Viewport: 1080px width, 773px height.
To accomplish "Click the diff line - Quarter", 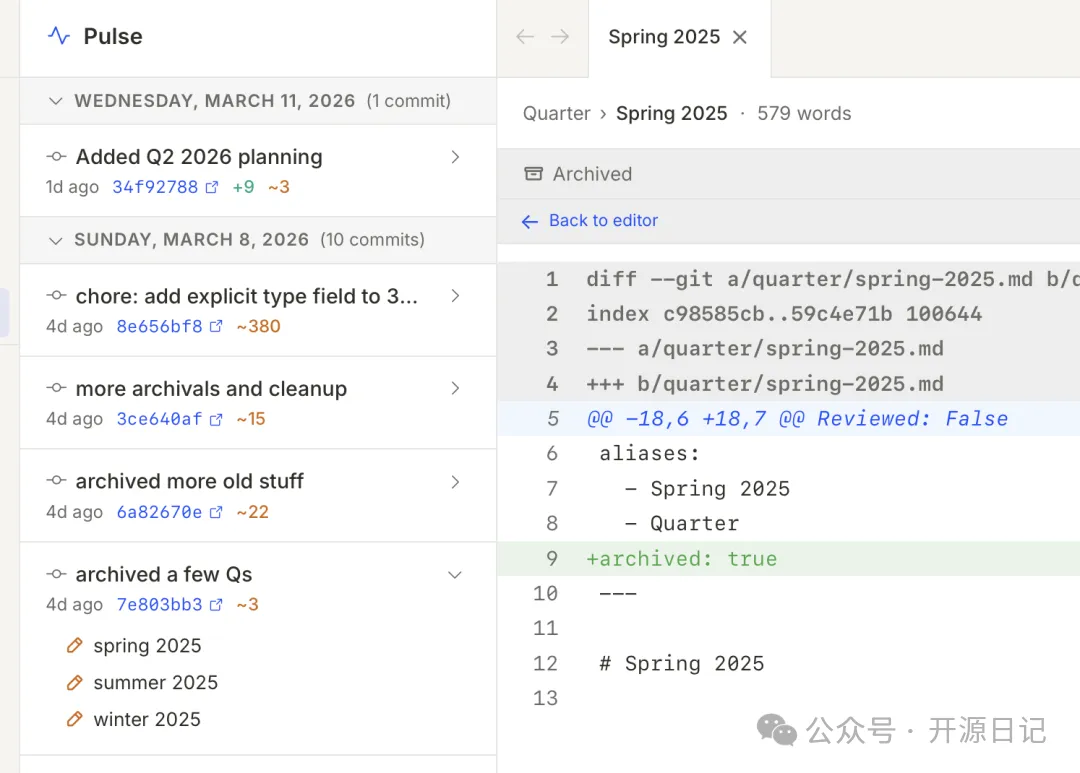I will click(x=789, y=524).
